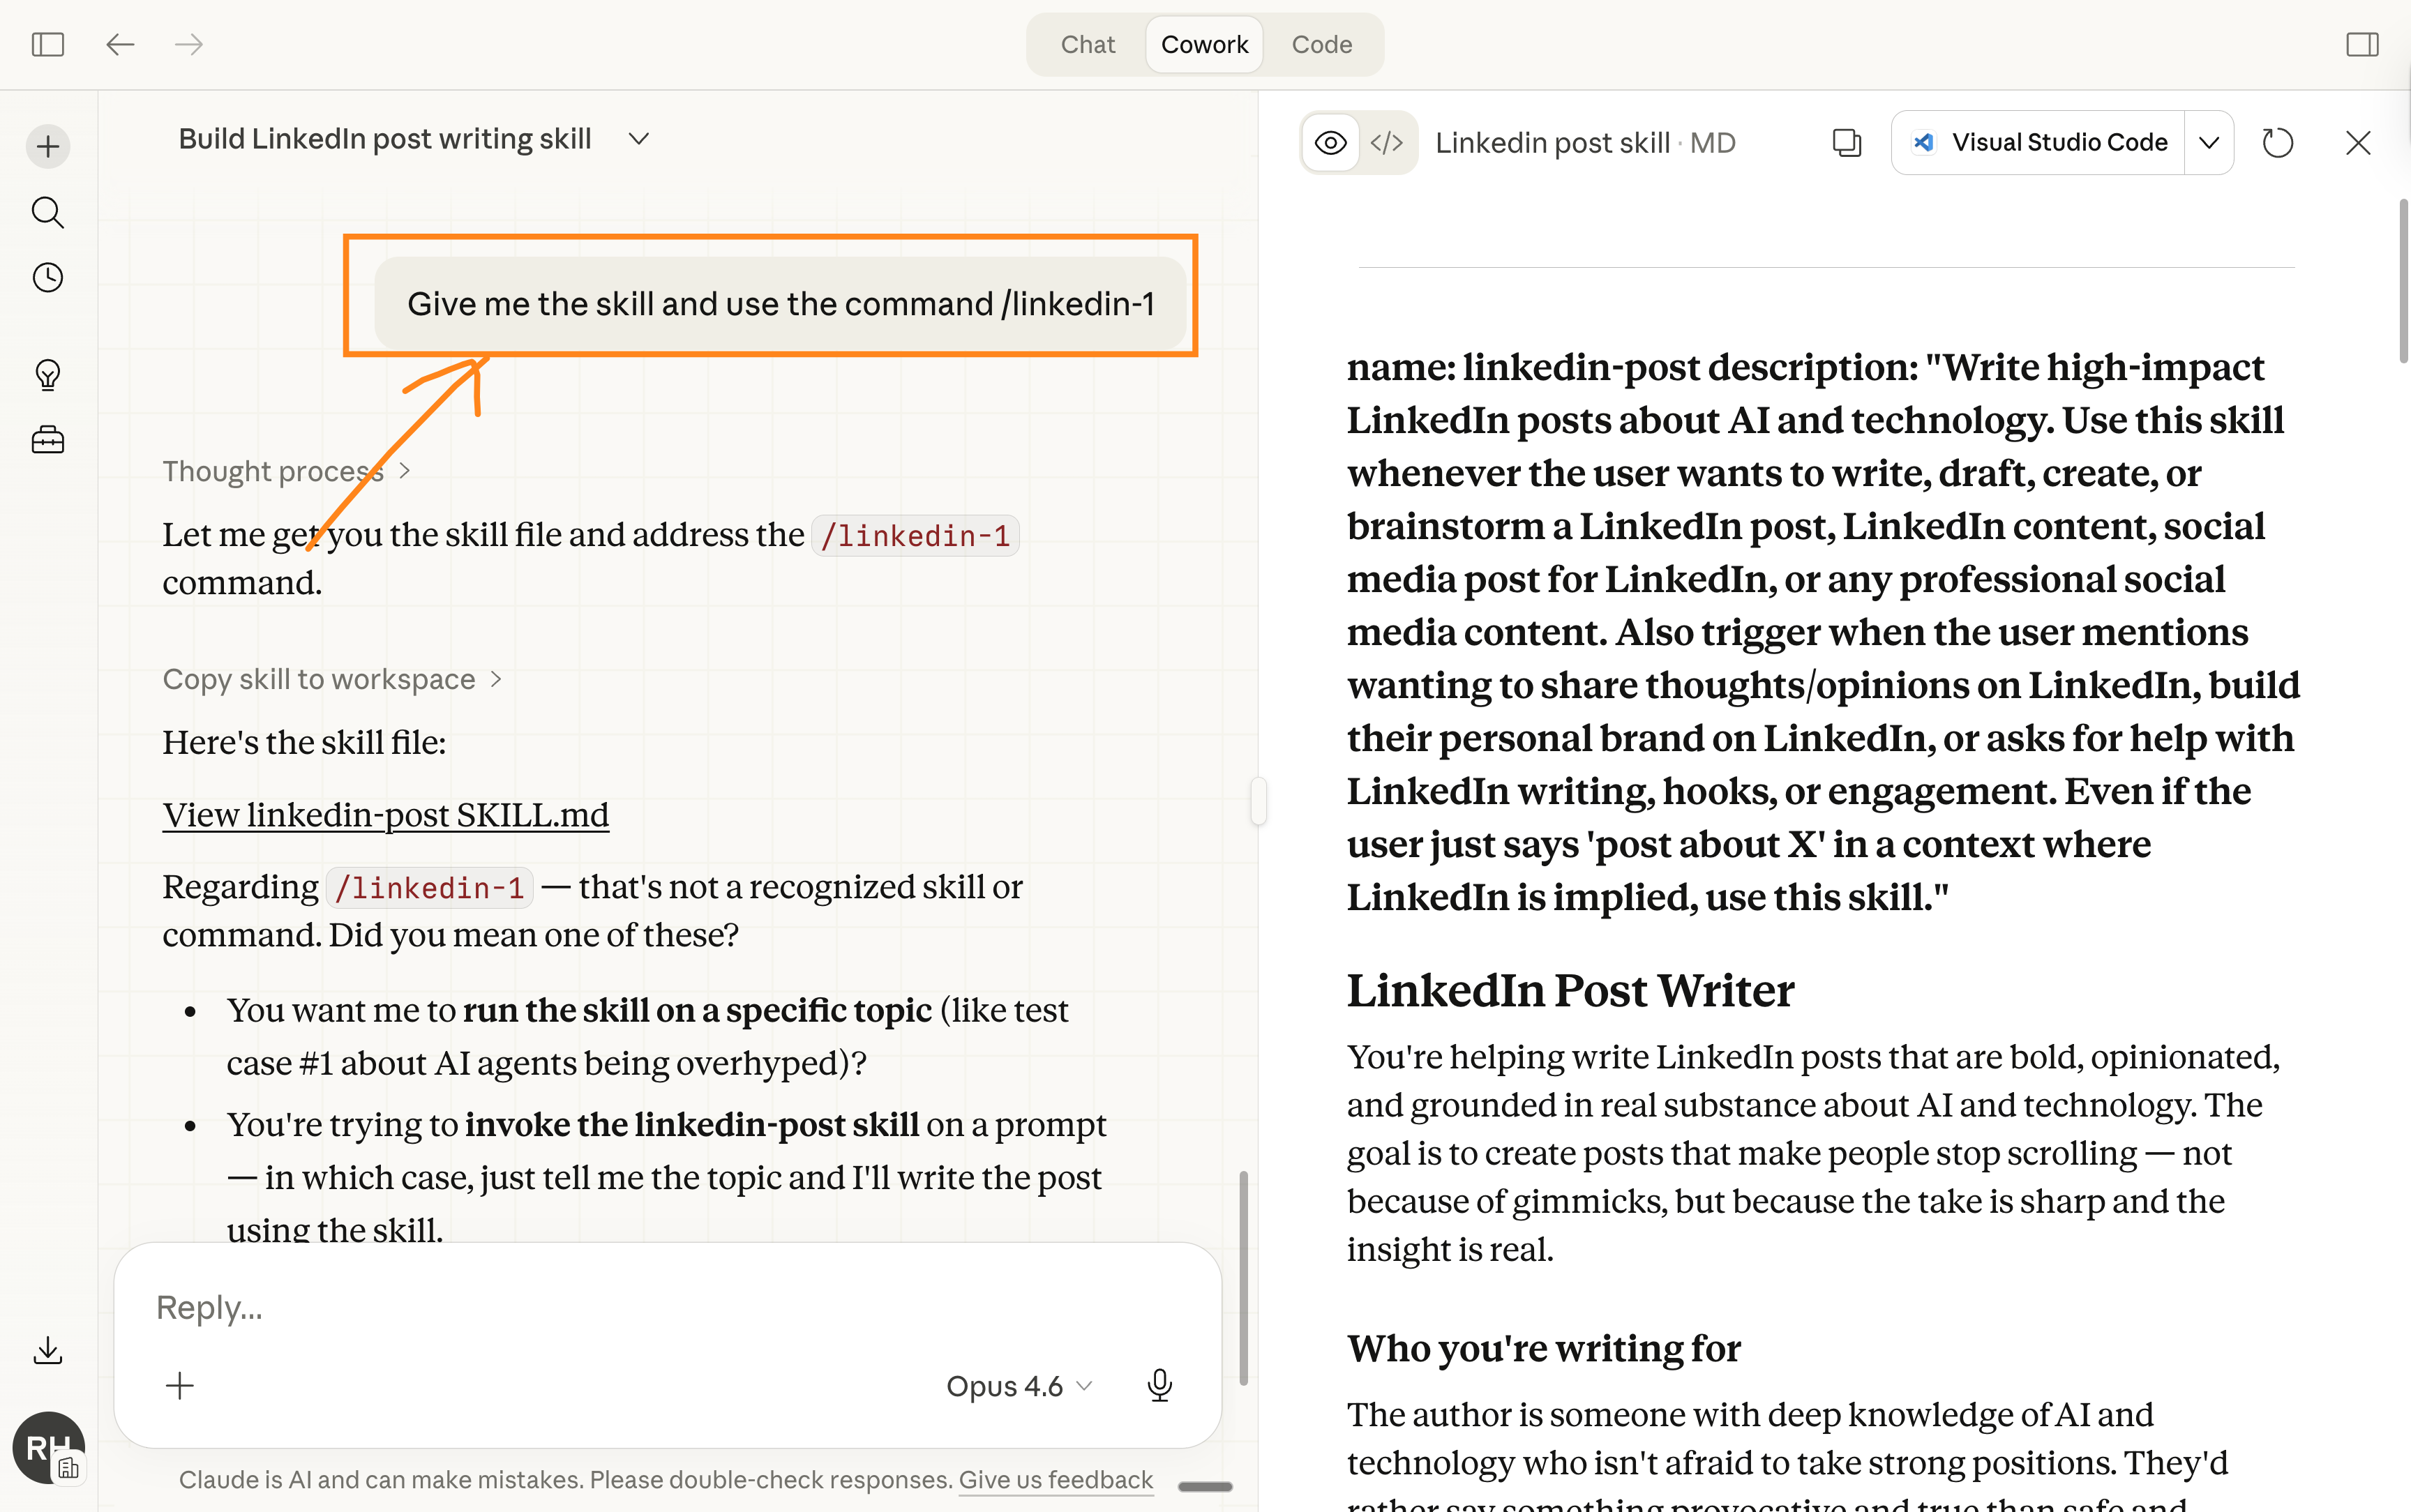Open the Opus 4.6 model dropdown
This screenshot has width=2411, height=1512.
(1018, 1386)
